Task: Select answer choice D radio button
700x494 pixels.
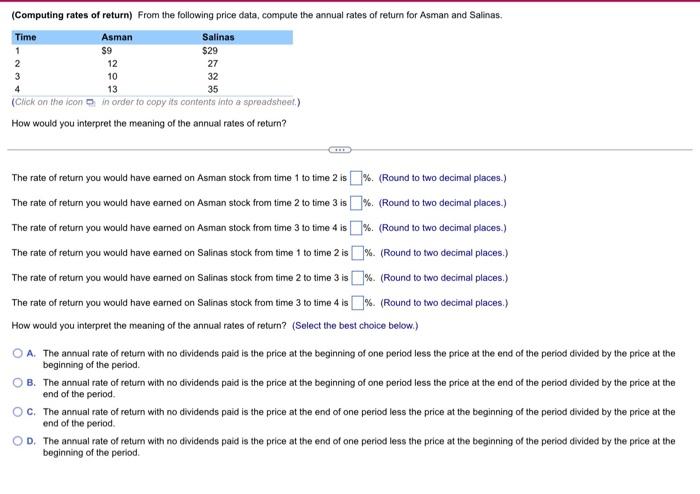Action: click(17, 441)
